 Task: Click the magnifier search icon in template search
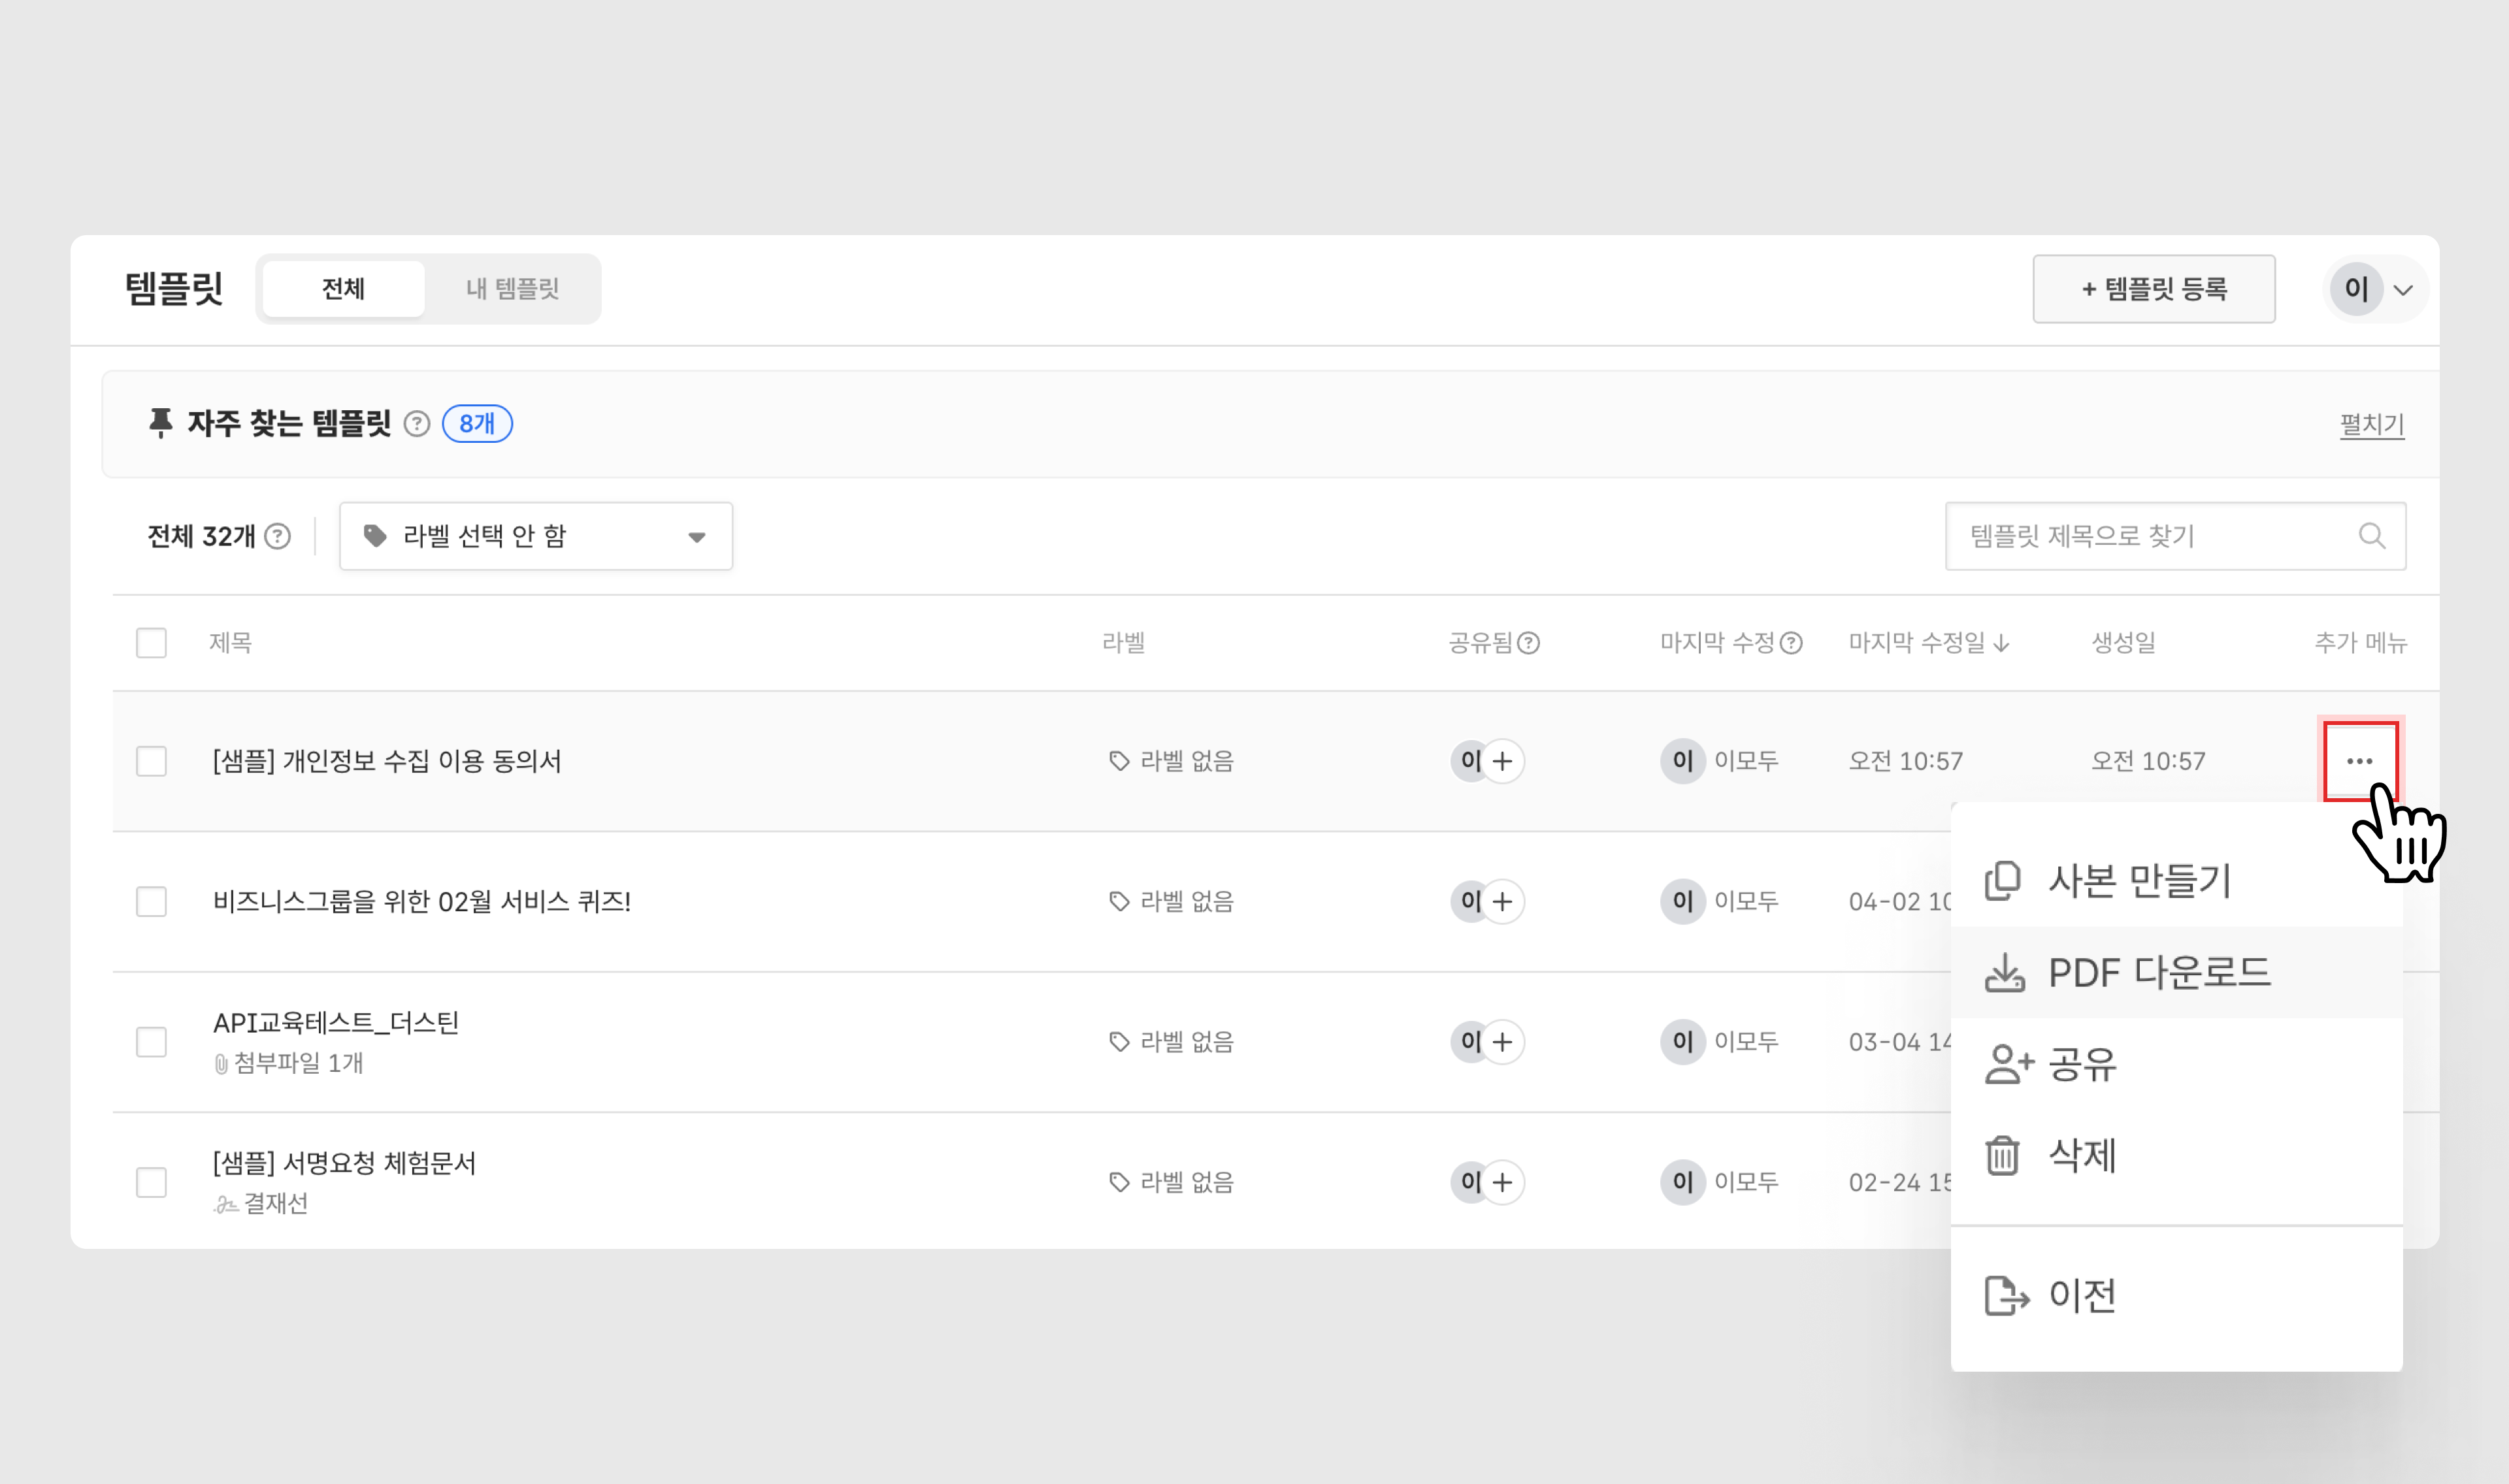(2371, 536)
